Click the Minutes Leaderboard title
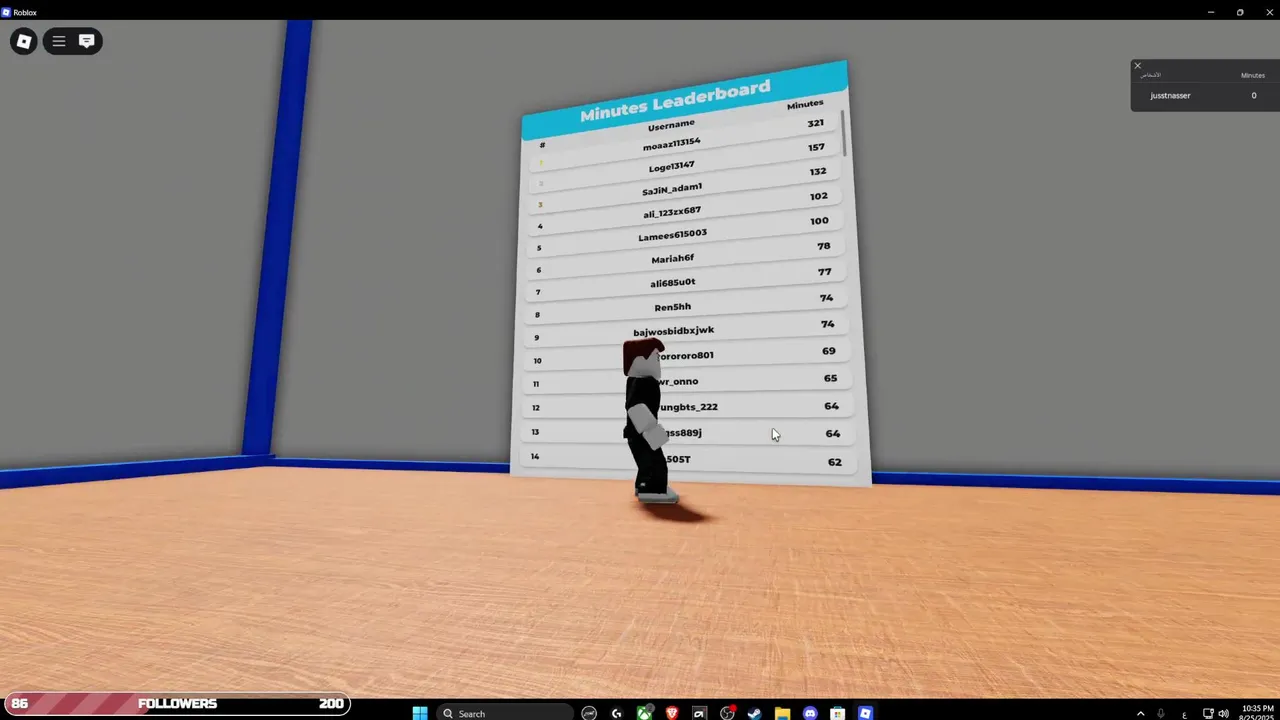 point(675,101)
